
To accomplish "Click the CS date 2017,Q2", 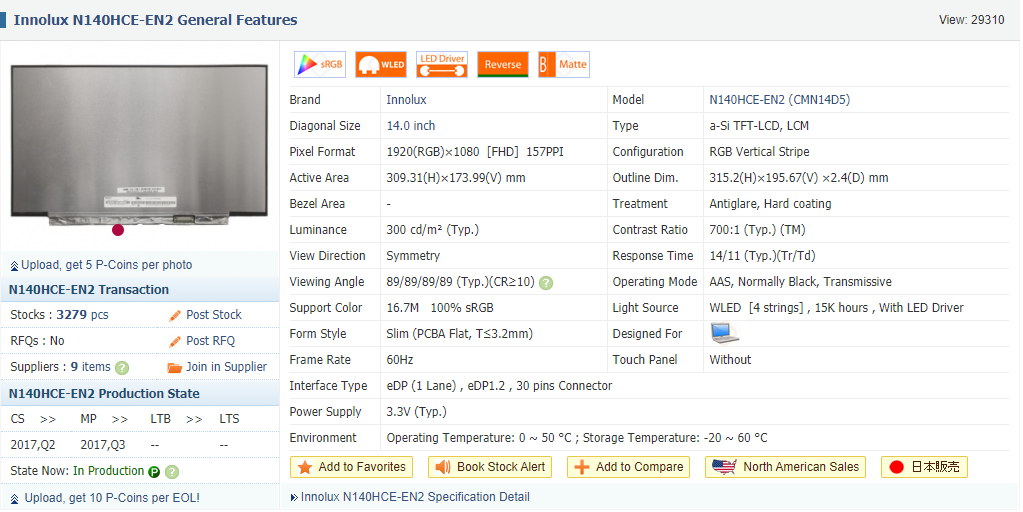I will pyautogui.click(x=33, y=445).
